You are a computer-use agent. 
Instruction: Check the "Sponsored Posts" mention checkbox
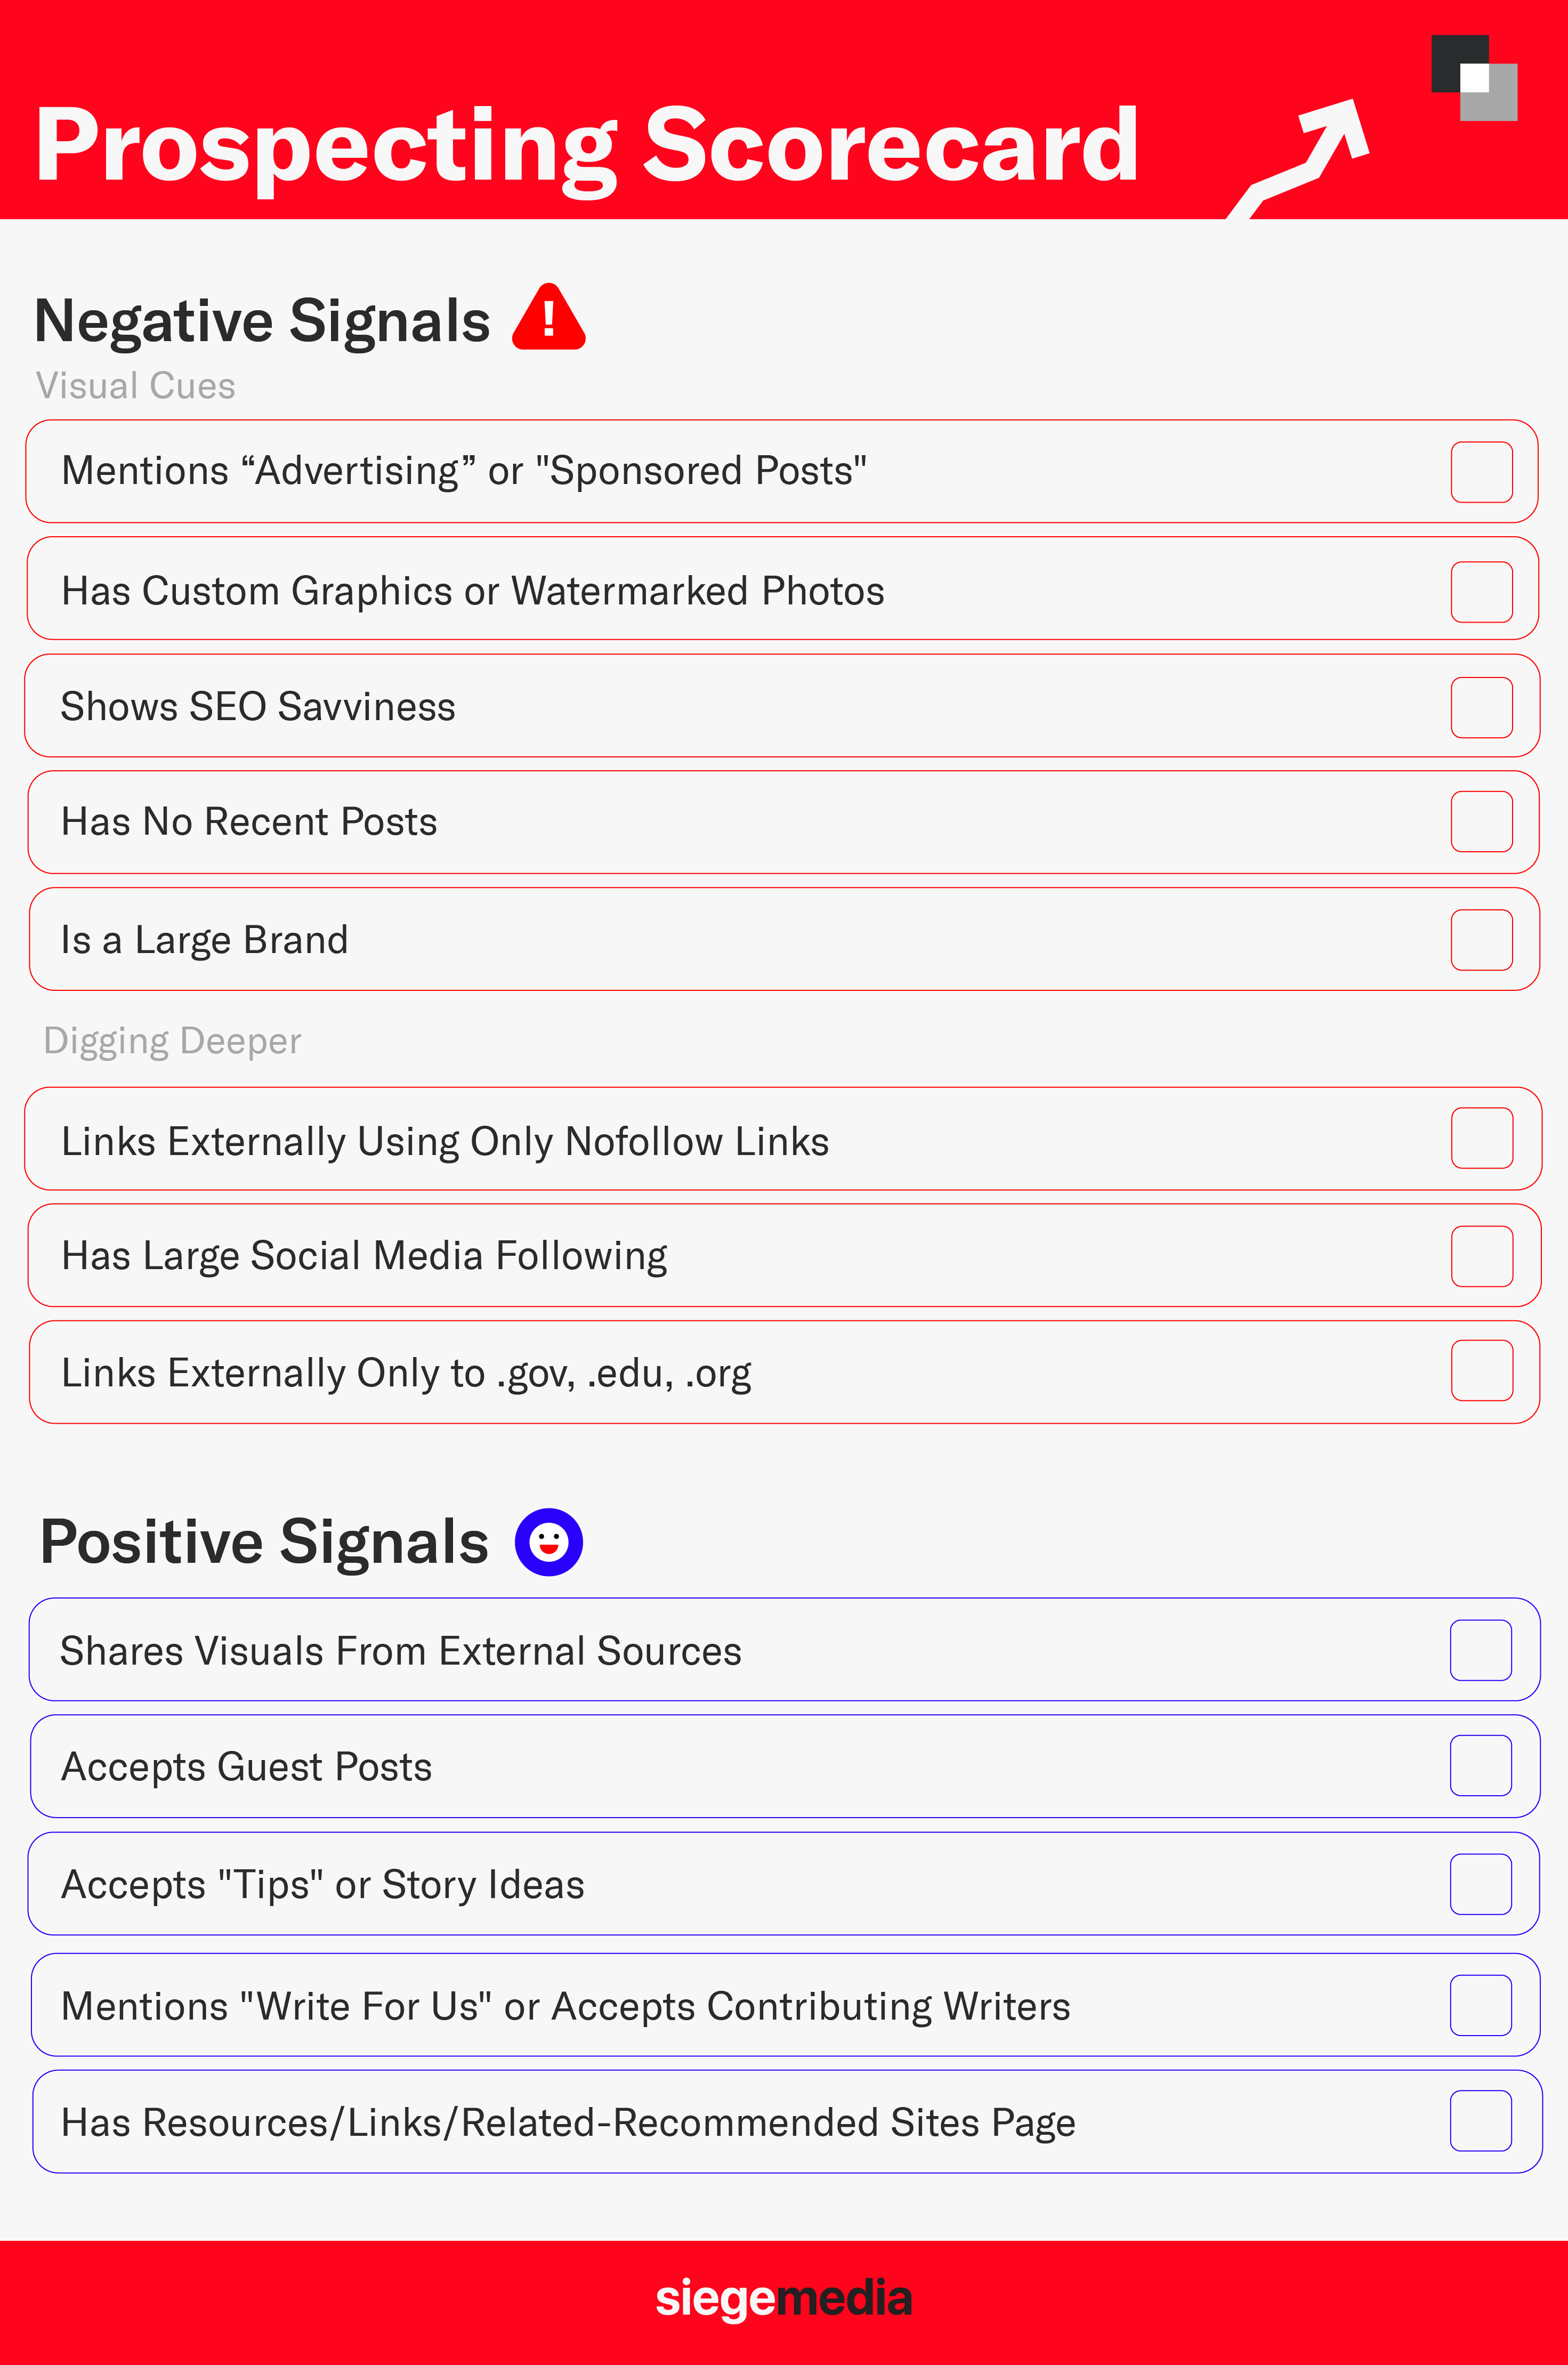(1481, 472)
